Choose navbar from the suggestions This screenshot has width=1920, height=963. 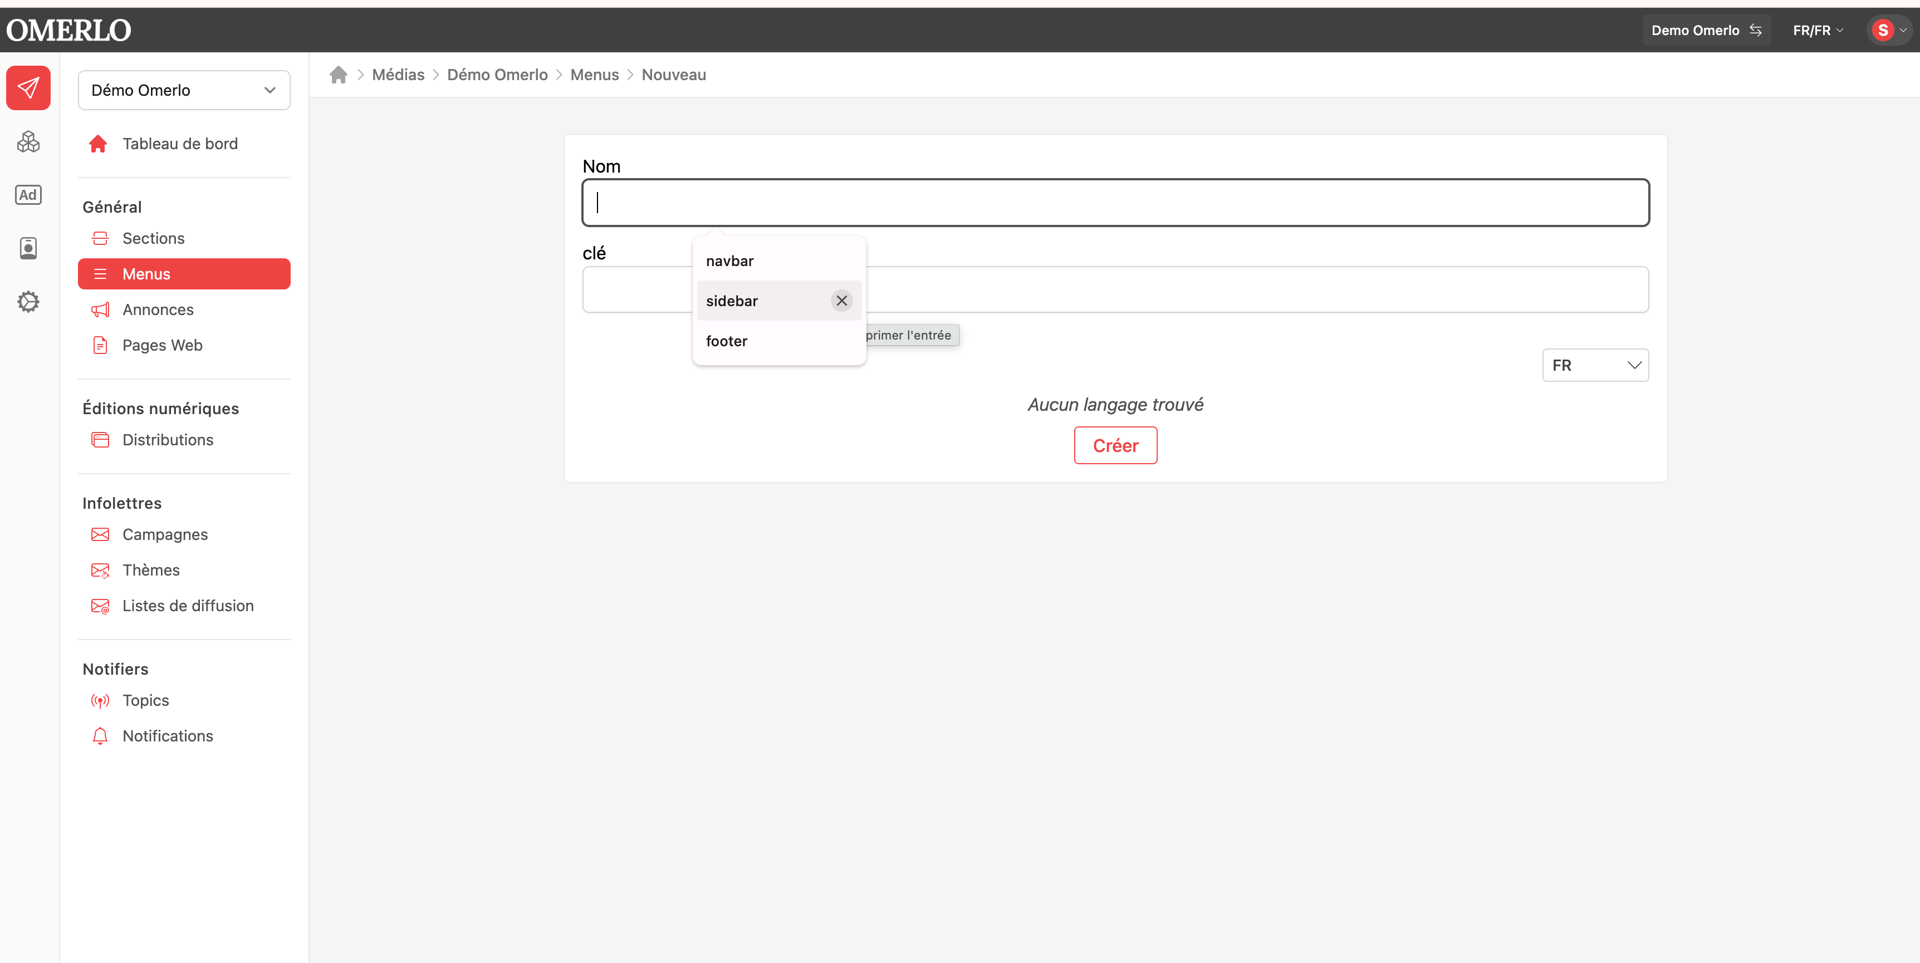779,261
